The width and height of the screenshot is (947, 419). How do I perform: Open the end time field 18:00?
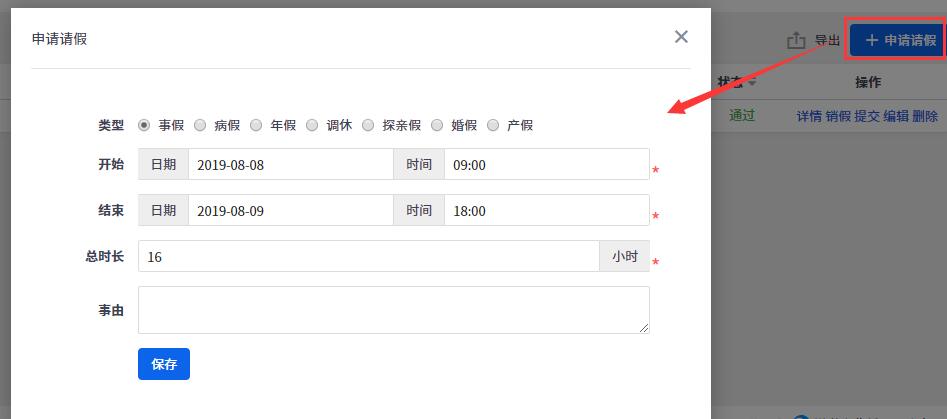547,211
